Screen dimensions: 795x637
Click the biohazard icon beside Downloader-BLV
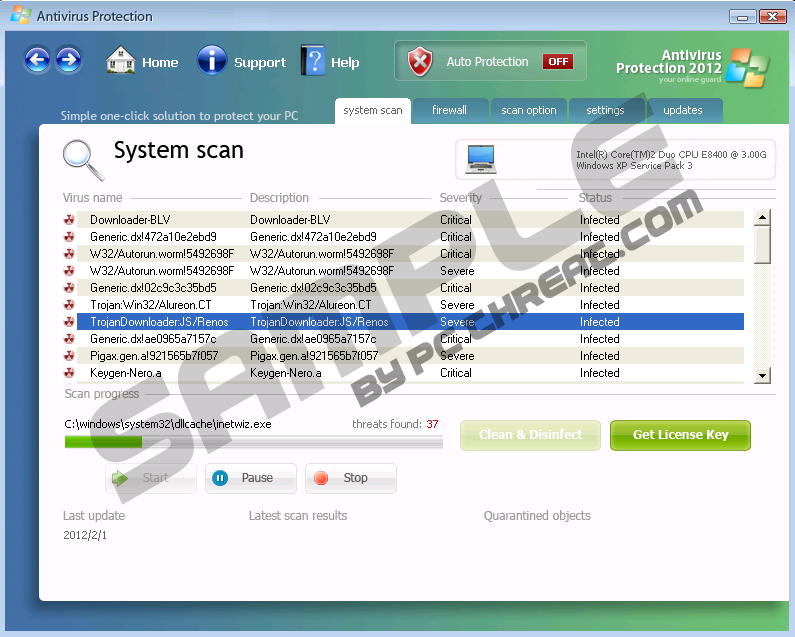pyautogui.click(x=69, y=220)
